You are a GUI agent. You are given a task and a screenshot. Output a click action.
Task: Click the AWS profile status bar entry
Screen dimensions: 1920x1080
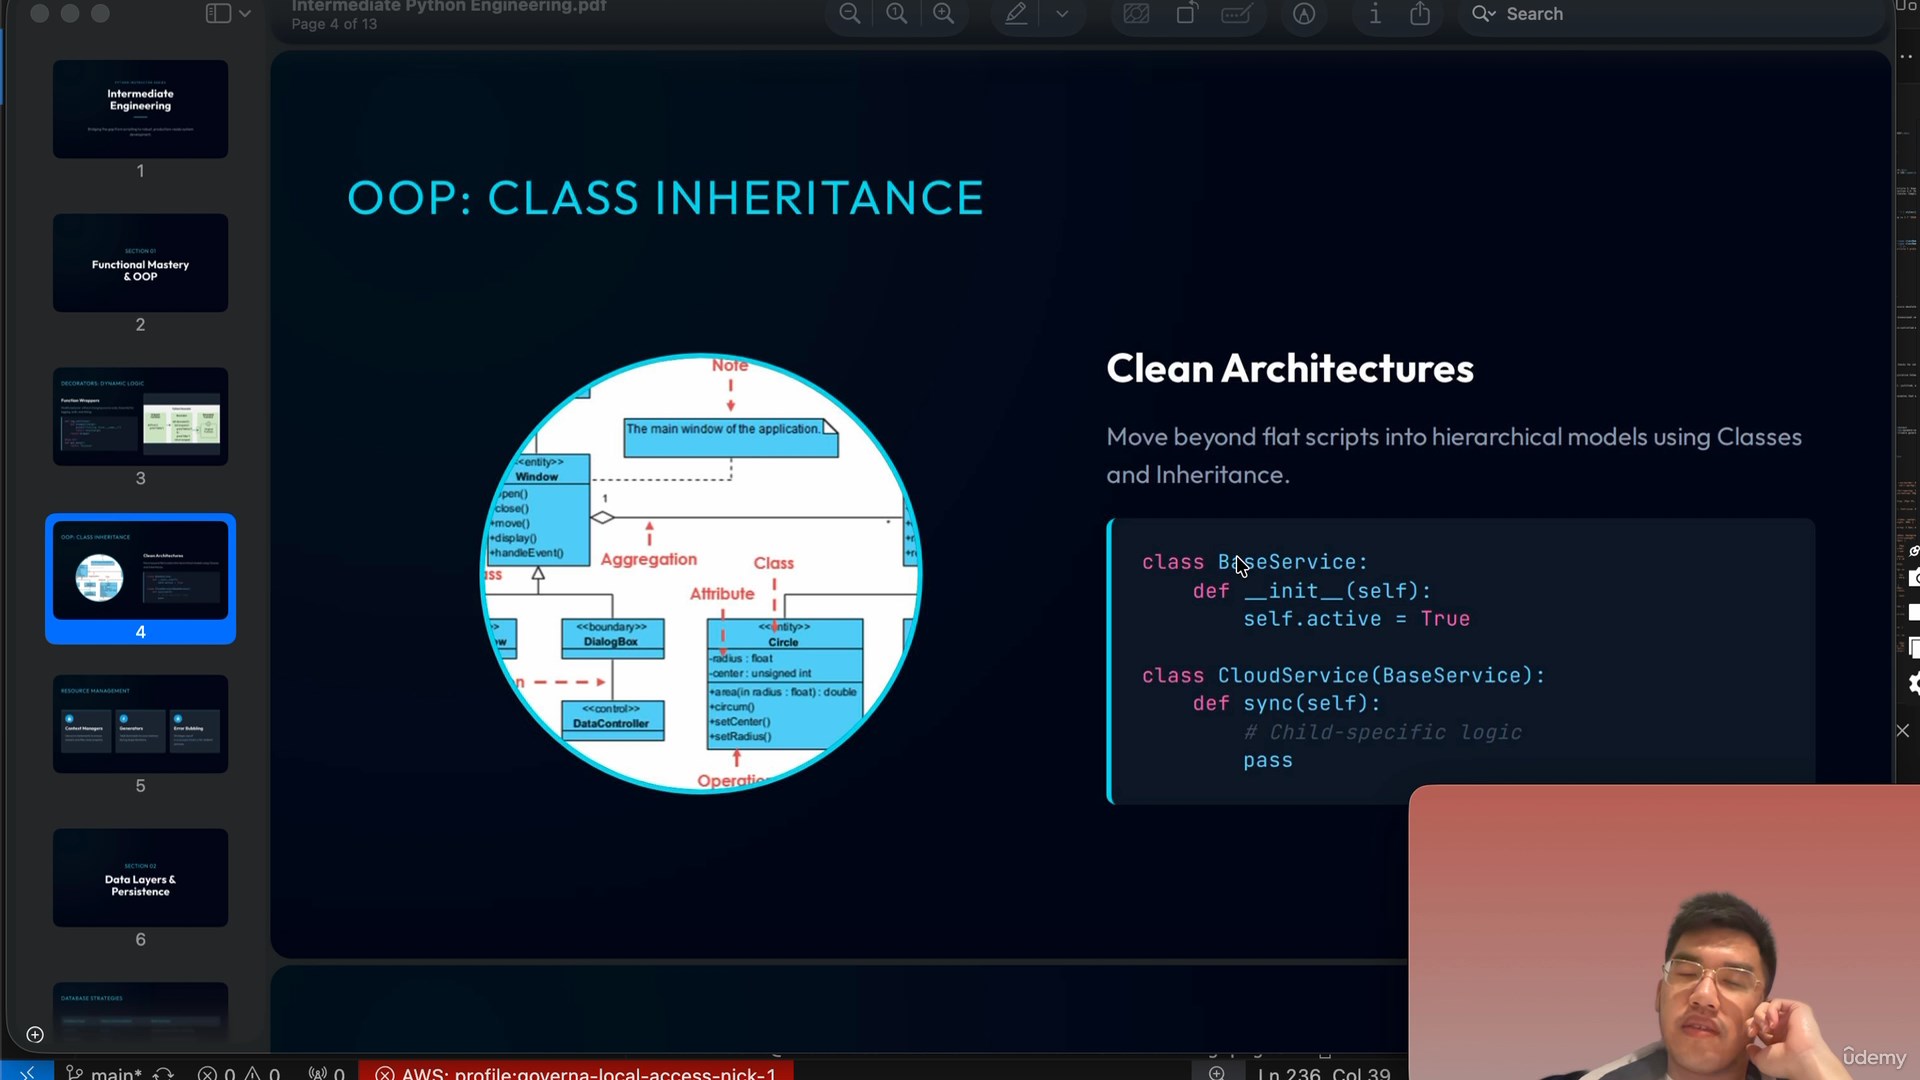(576, 1072)
